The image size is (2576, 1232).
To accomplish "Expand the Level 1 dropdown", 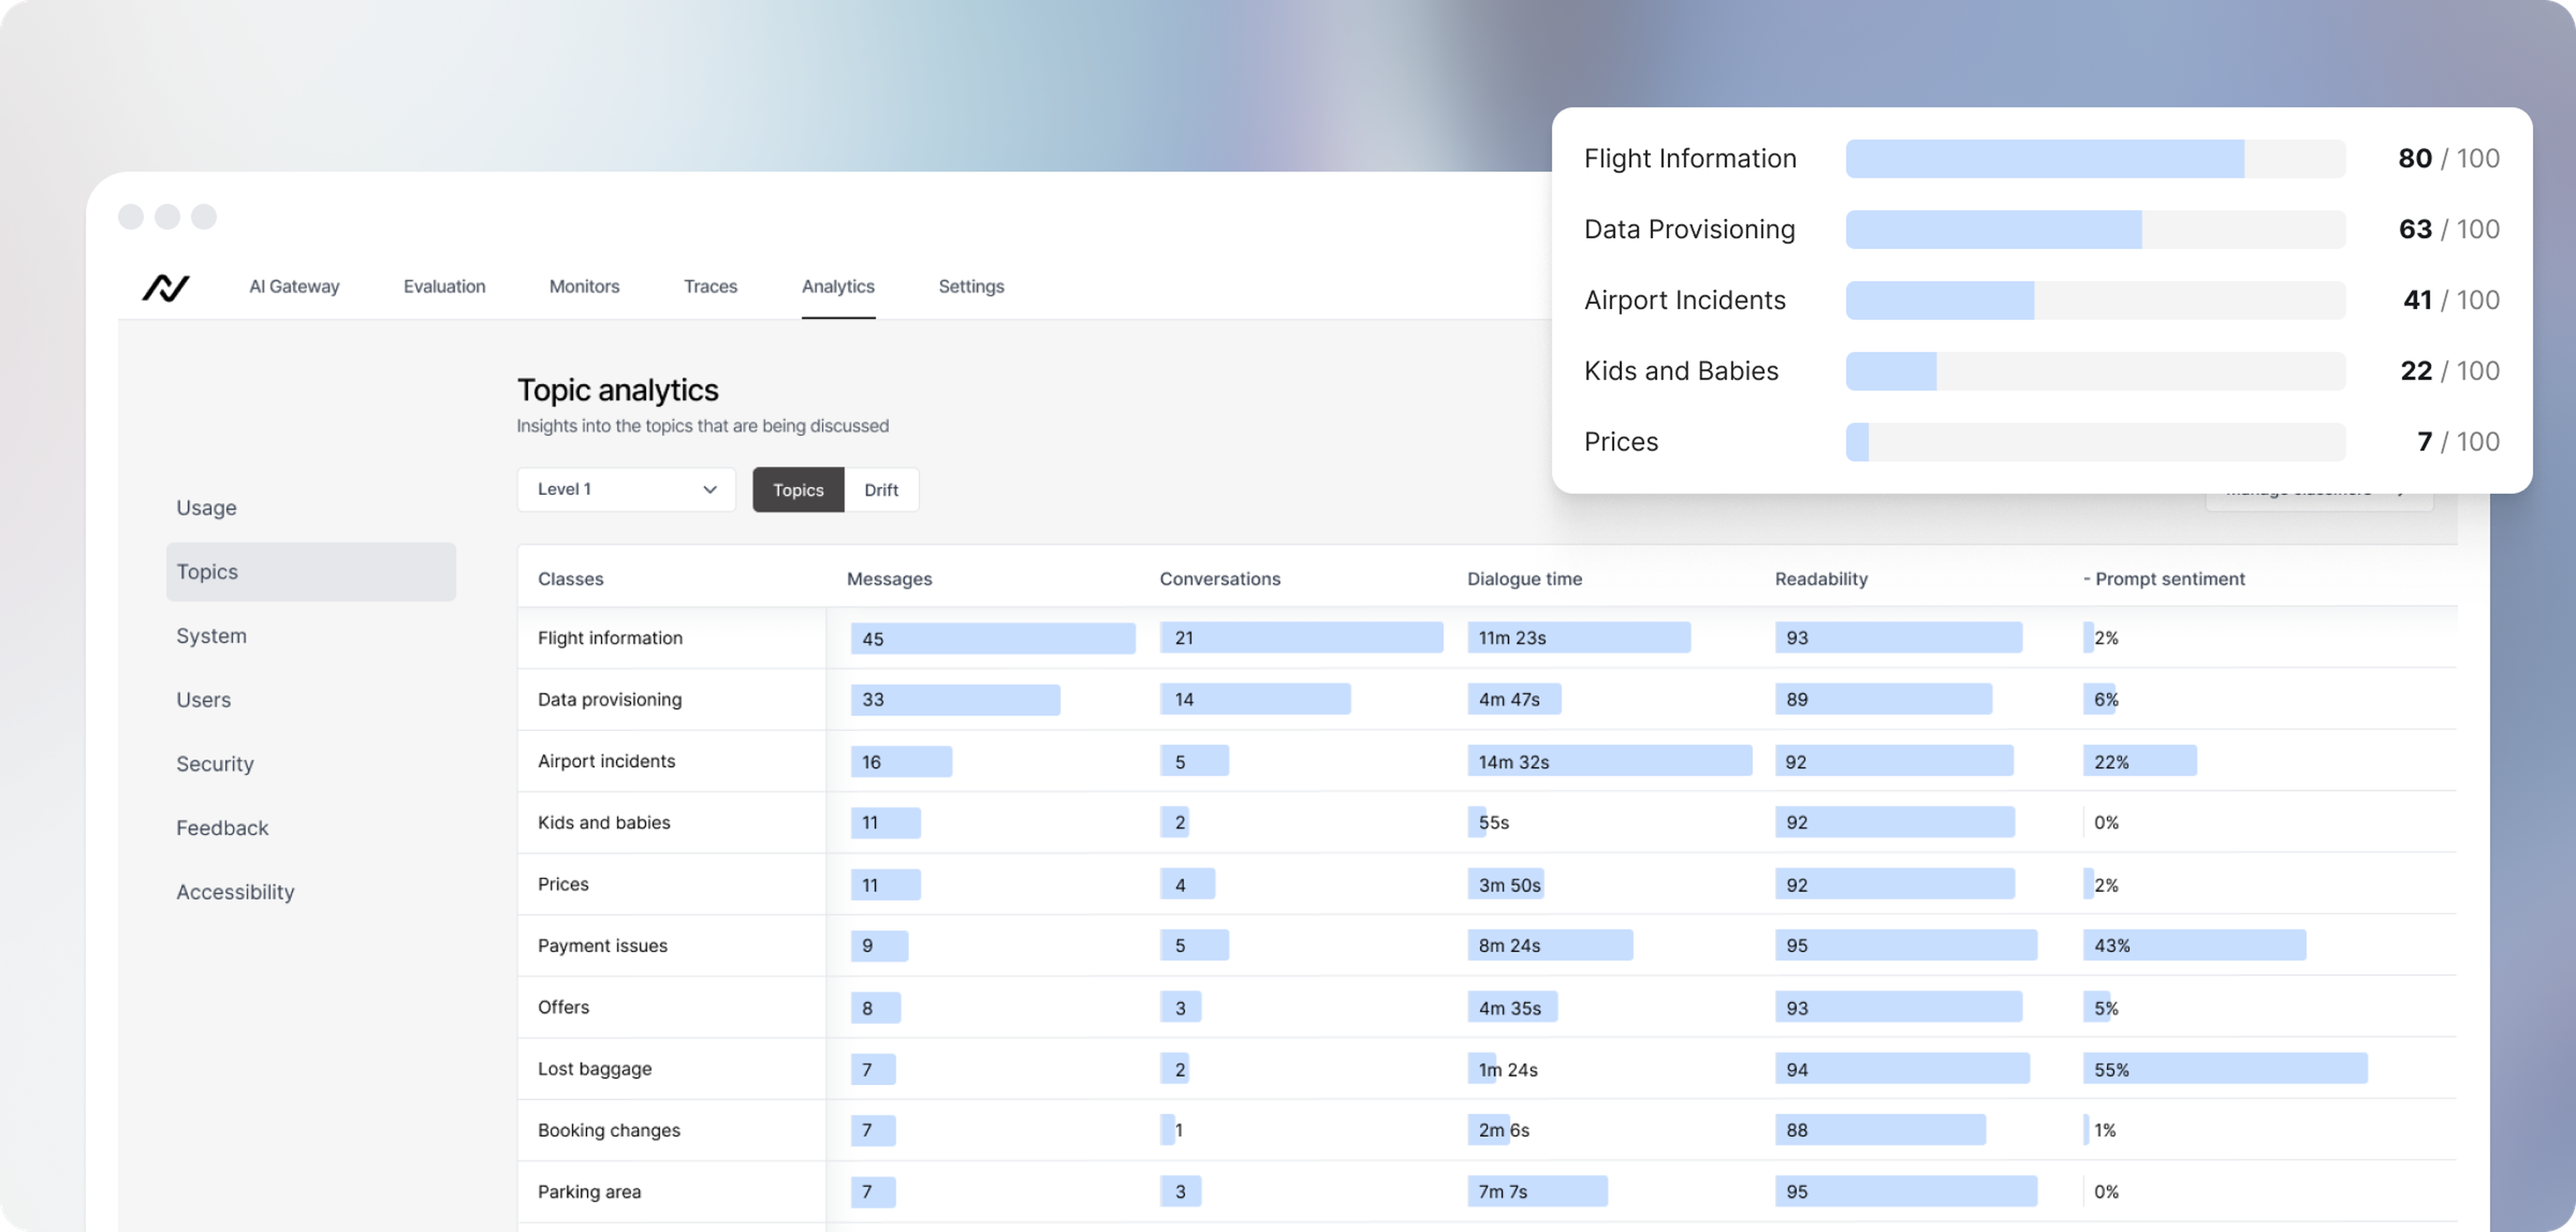I will coord(626,489).
